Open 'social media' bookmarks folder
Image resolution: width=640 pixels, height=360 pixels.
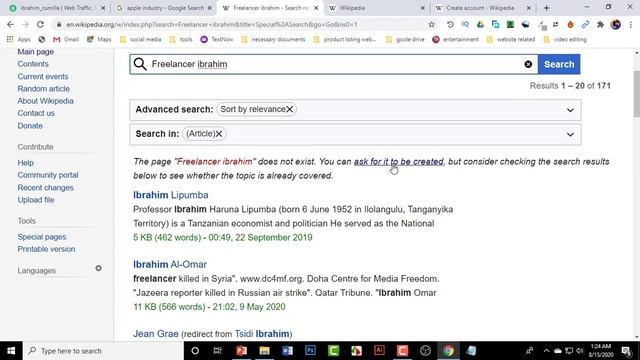[140, 40]
